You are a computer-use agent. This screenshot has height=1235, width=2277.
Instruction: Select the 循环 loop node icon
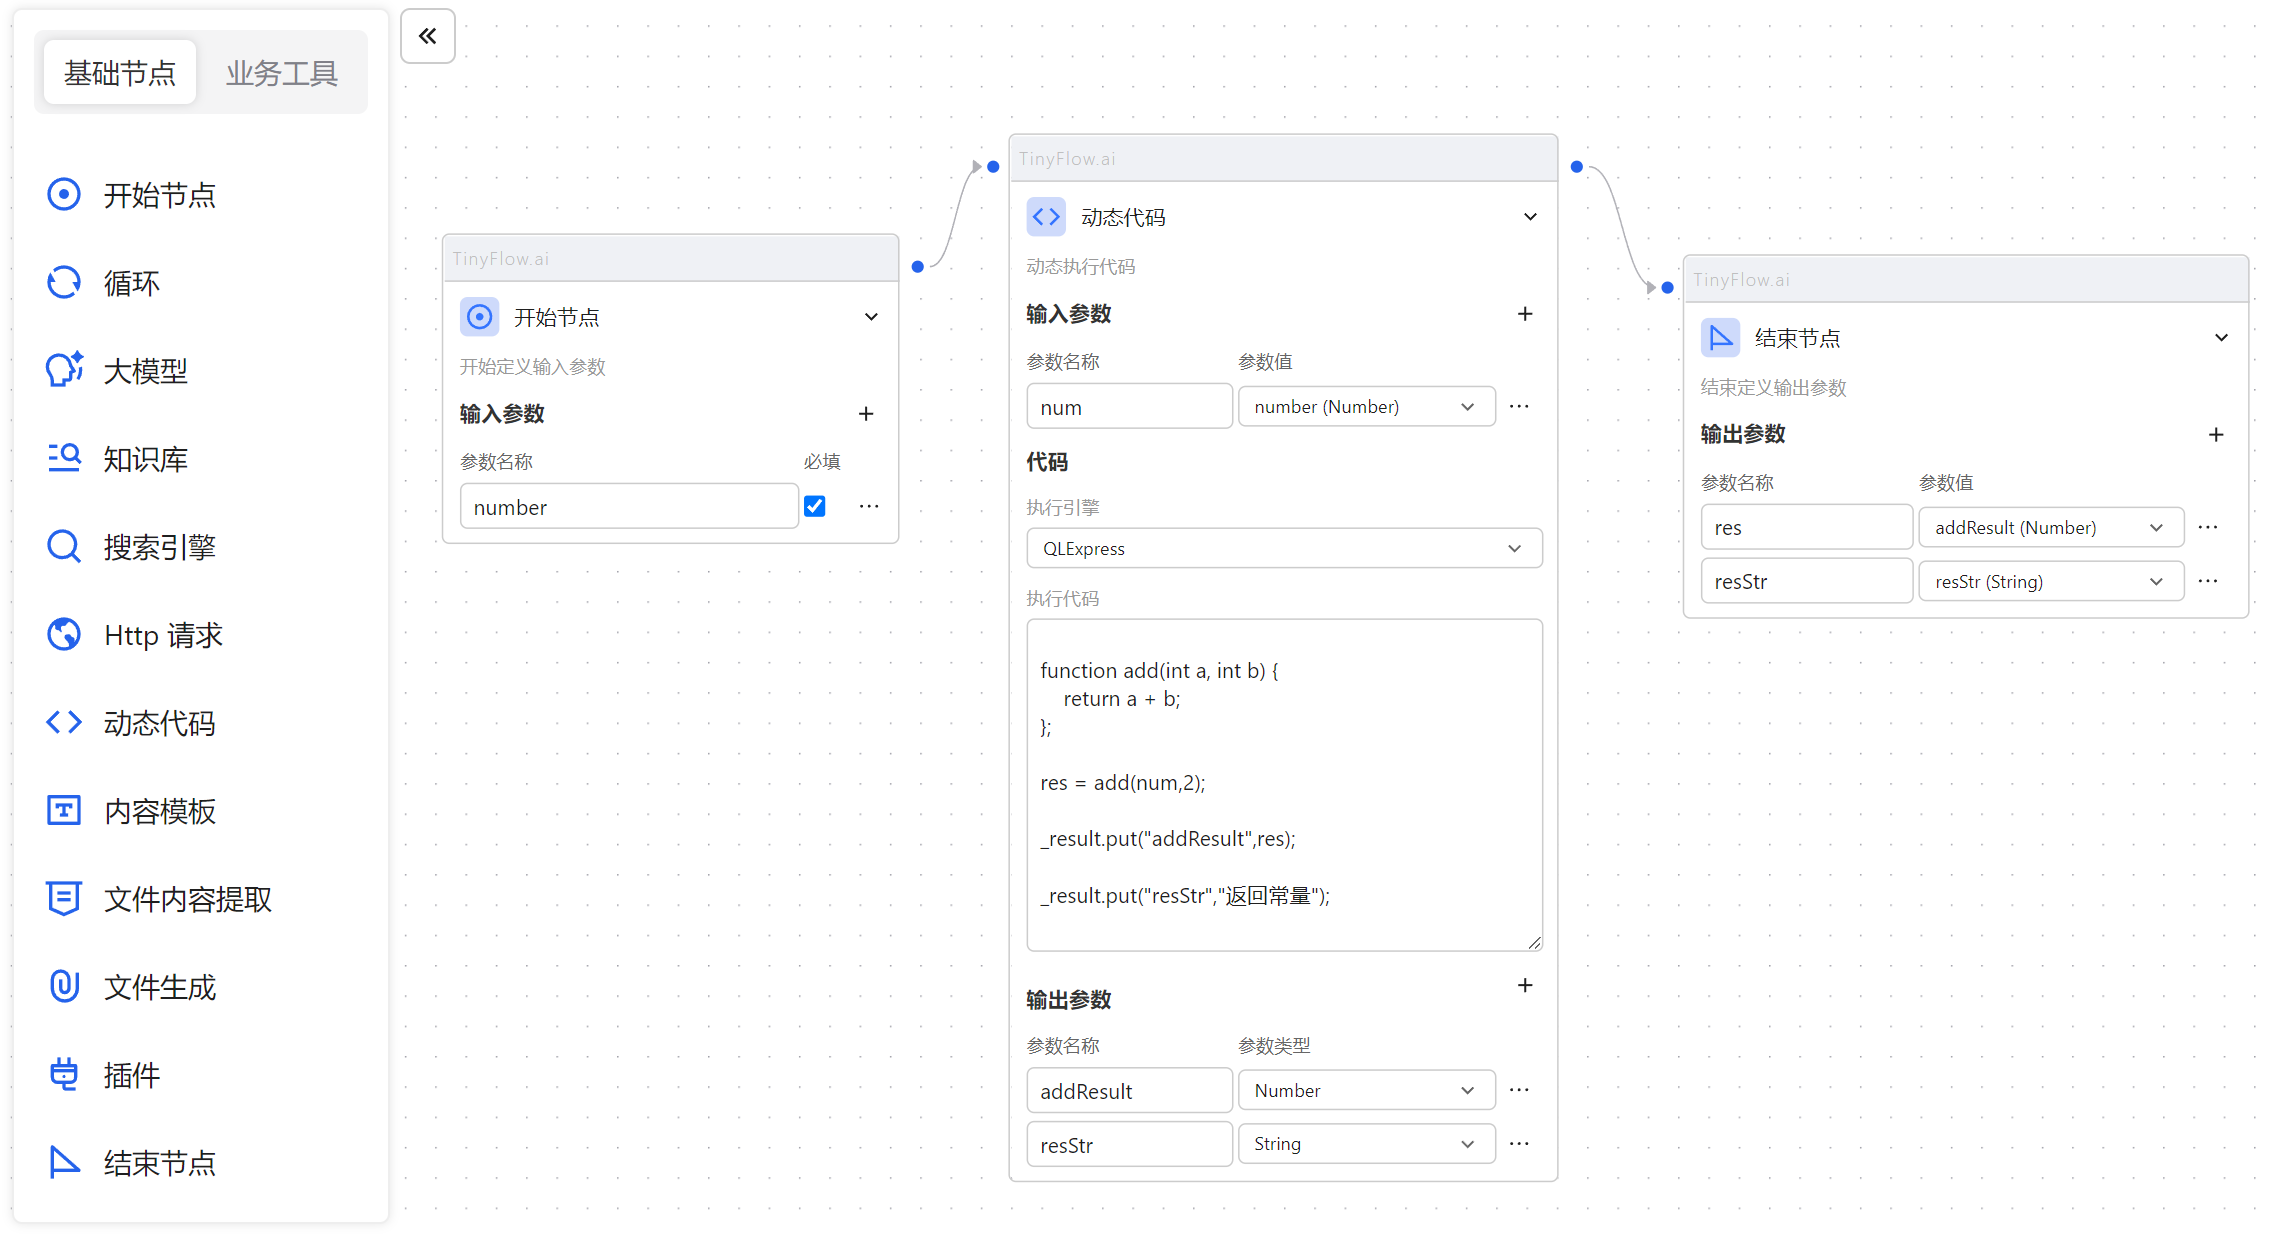[x=64, y=282]
